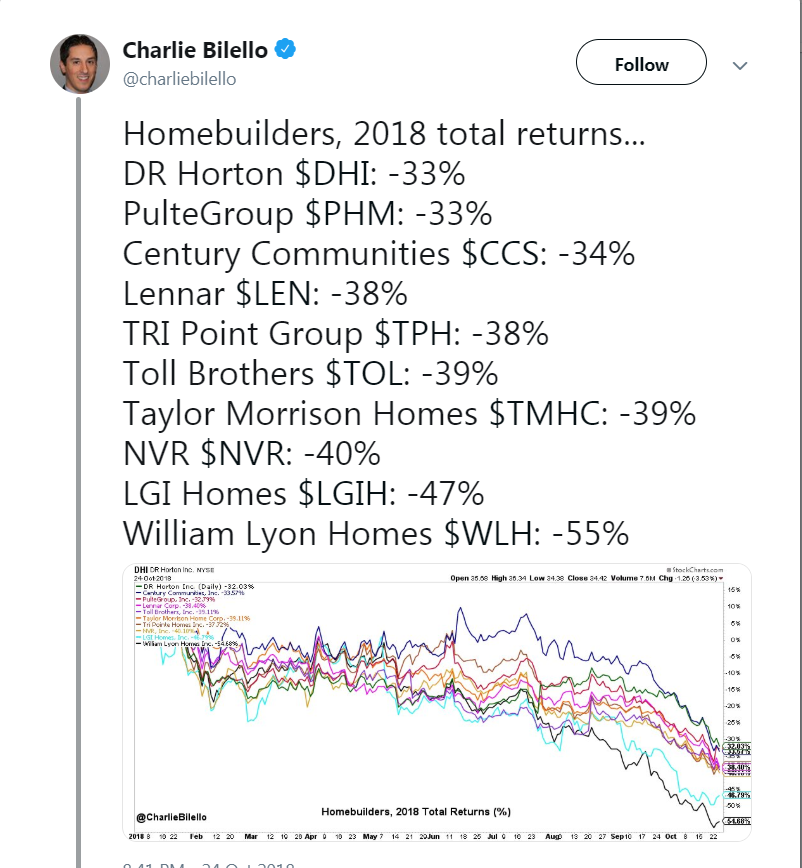
Task: Select the $CCS cashtag link
Action: 505,254
